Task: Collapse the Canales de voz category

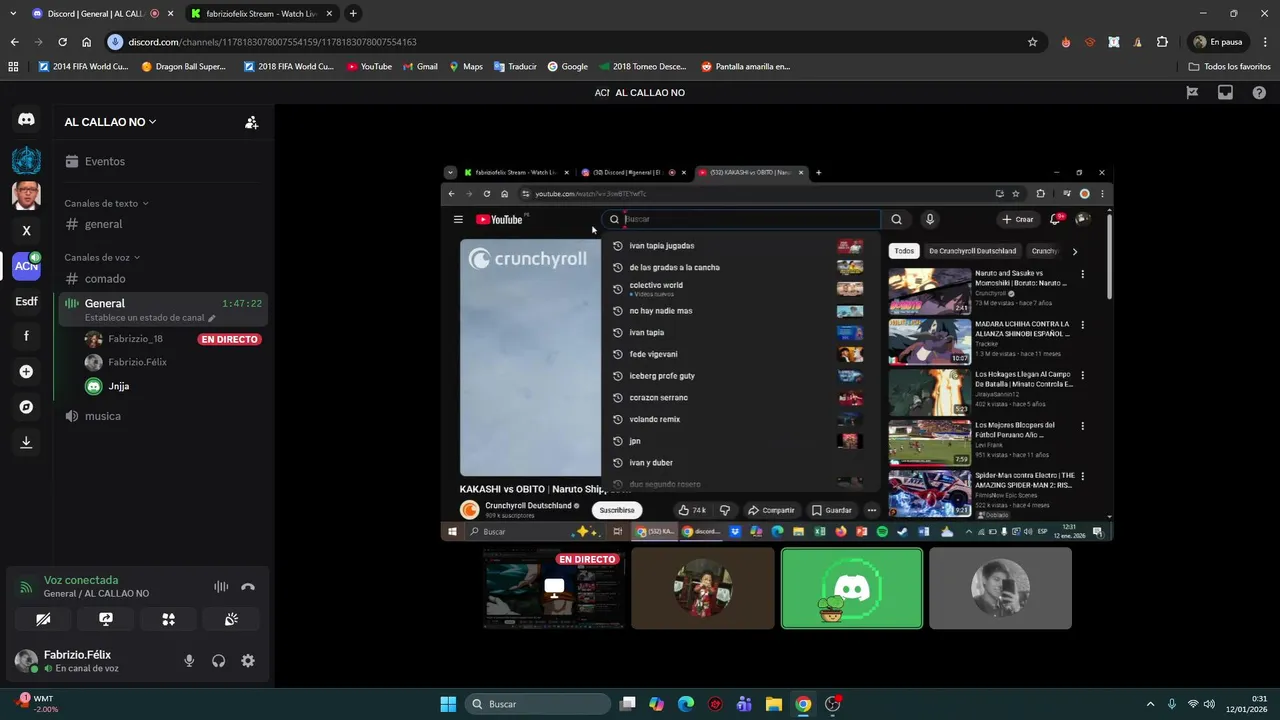Action: pyautogui.click(x=102, y=257)
